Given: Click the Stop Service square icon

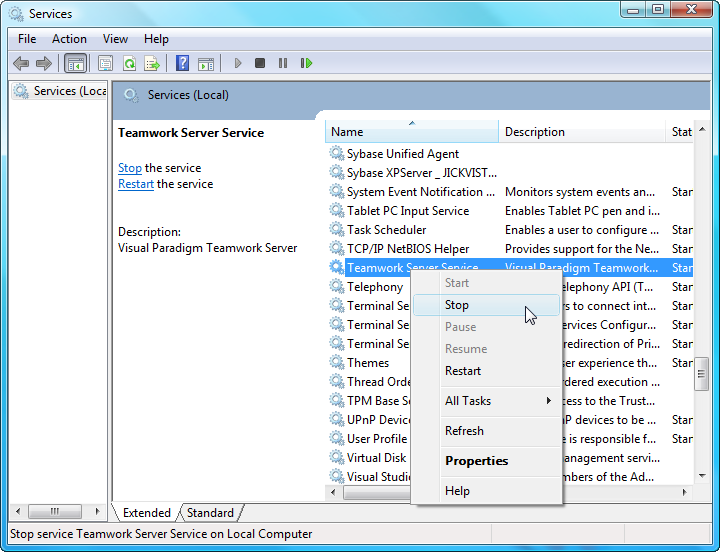Looking at the screenshot, I should coord(260,63).
